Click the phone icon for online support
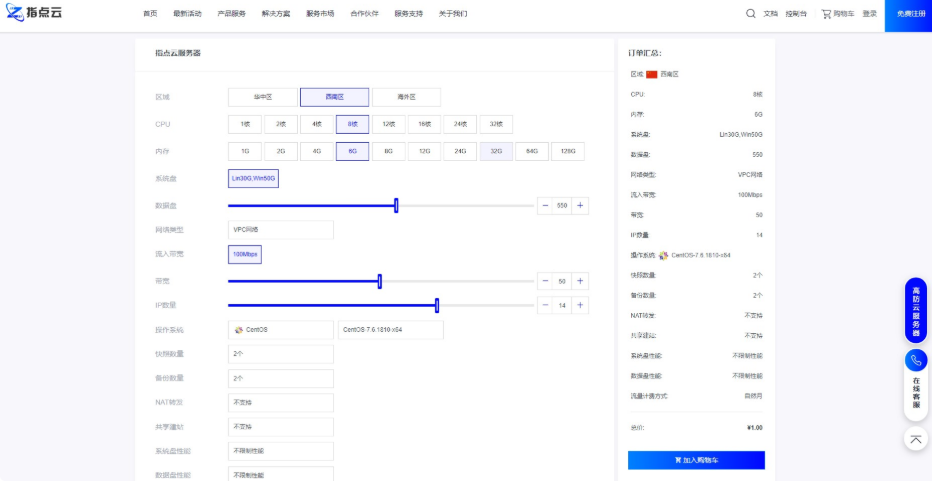Image resolution: width=932 pixels, height=481 pixels. tap(916, 360)
